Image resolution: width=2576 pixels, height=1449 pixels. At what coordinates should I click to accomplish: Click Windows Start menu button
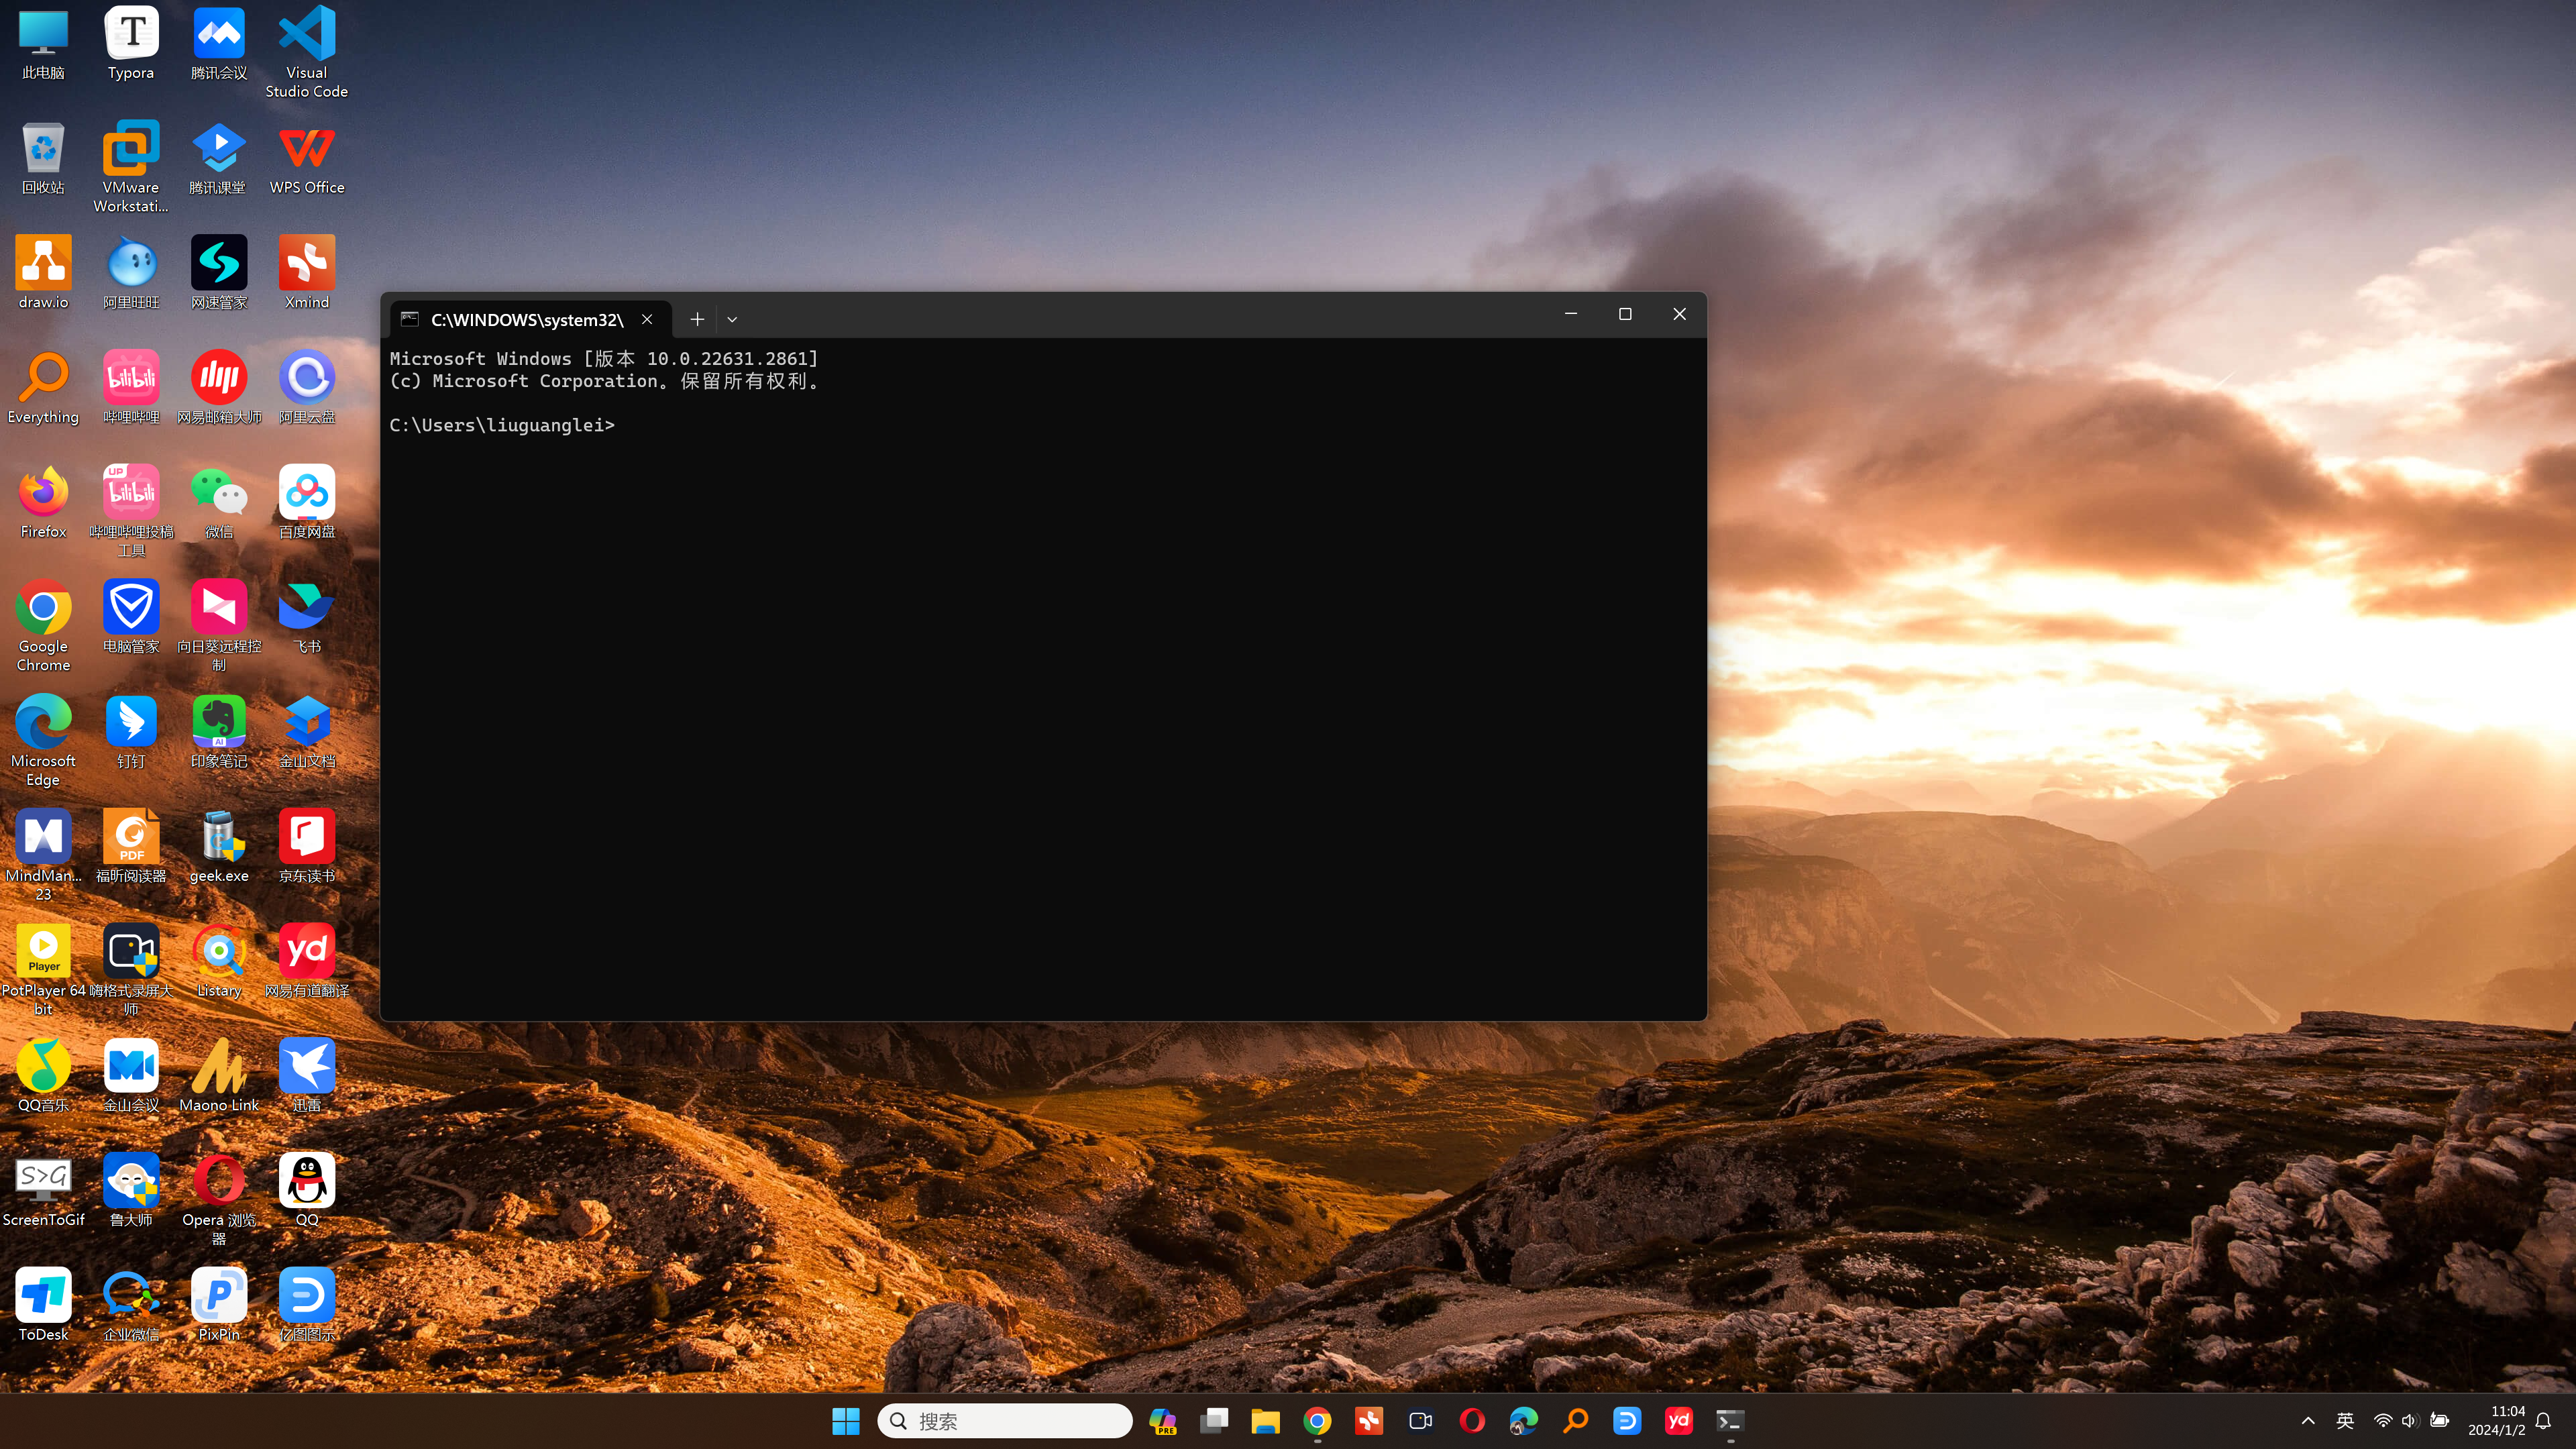click(847, 1421)
